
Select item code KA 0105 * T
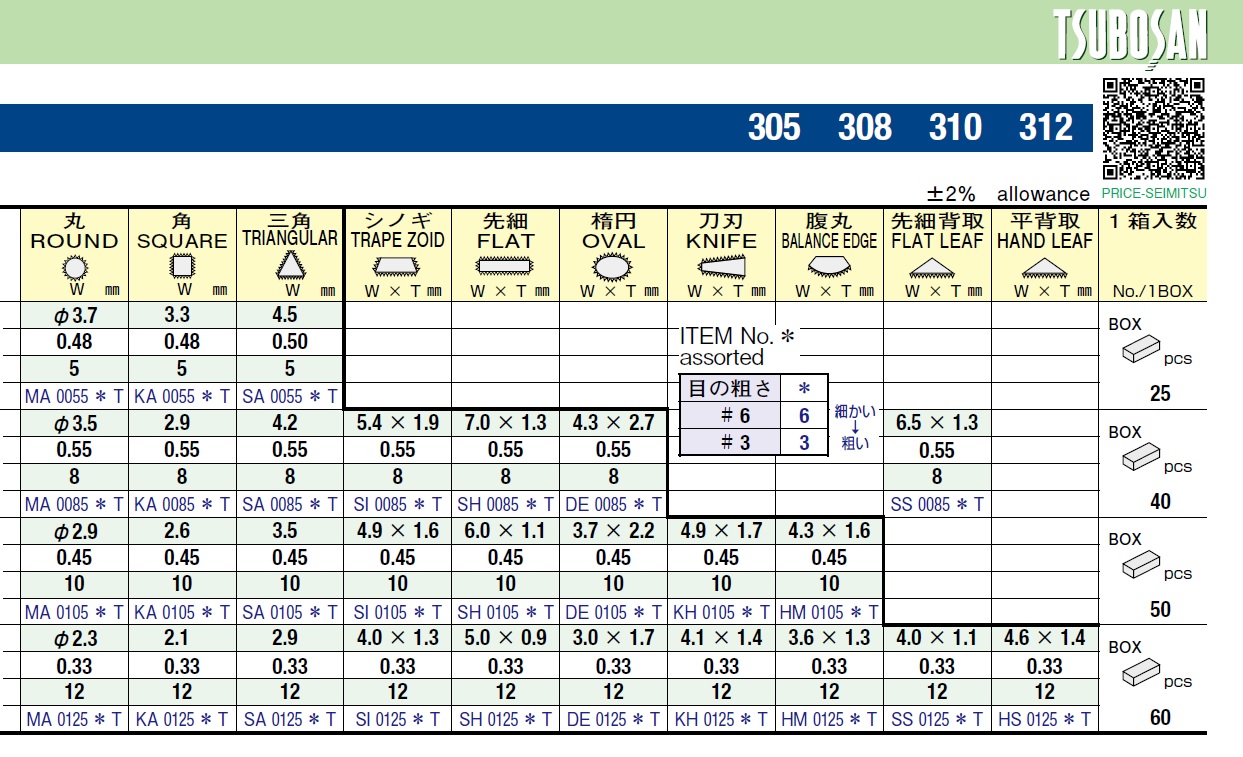tap(182, 612)
